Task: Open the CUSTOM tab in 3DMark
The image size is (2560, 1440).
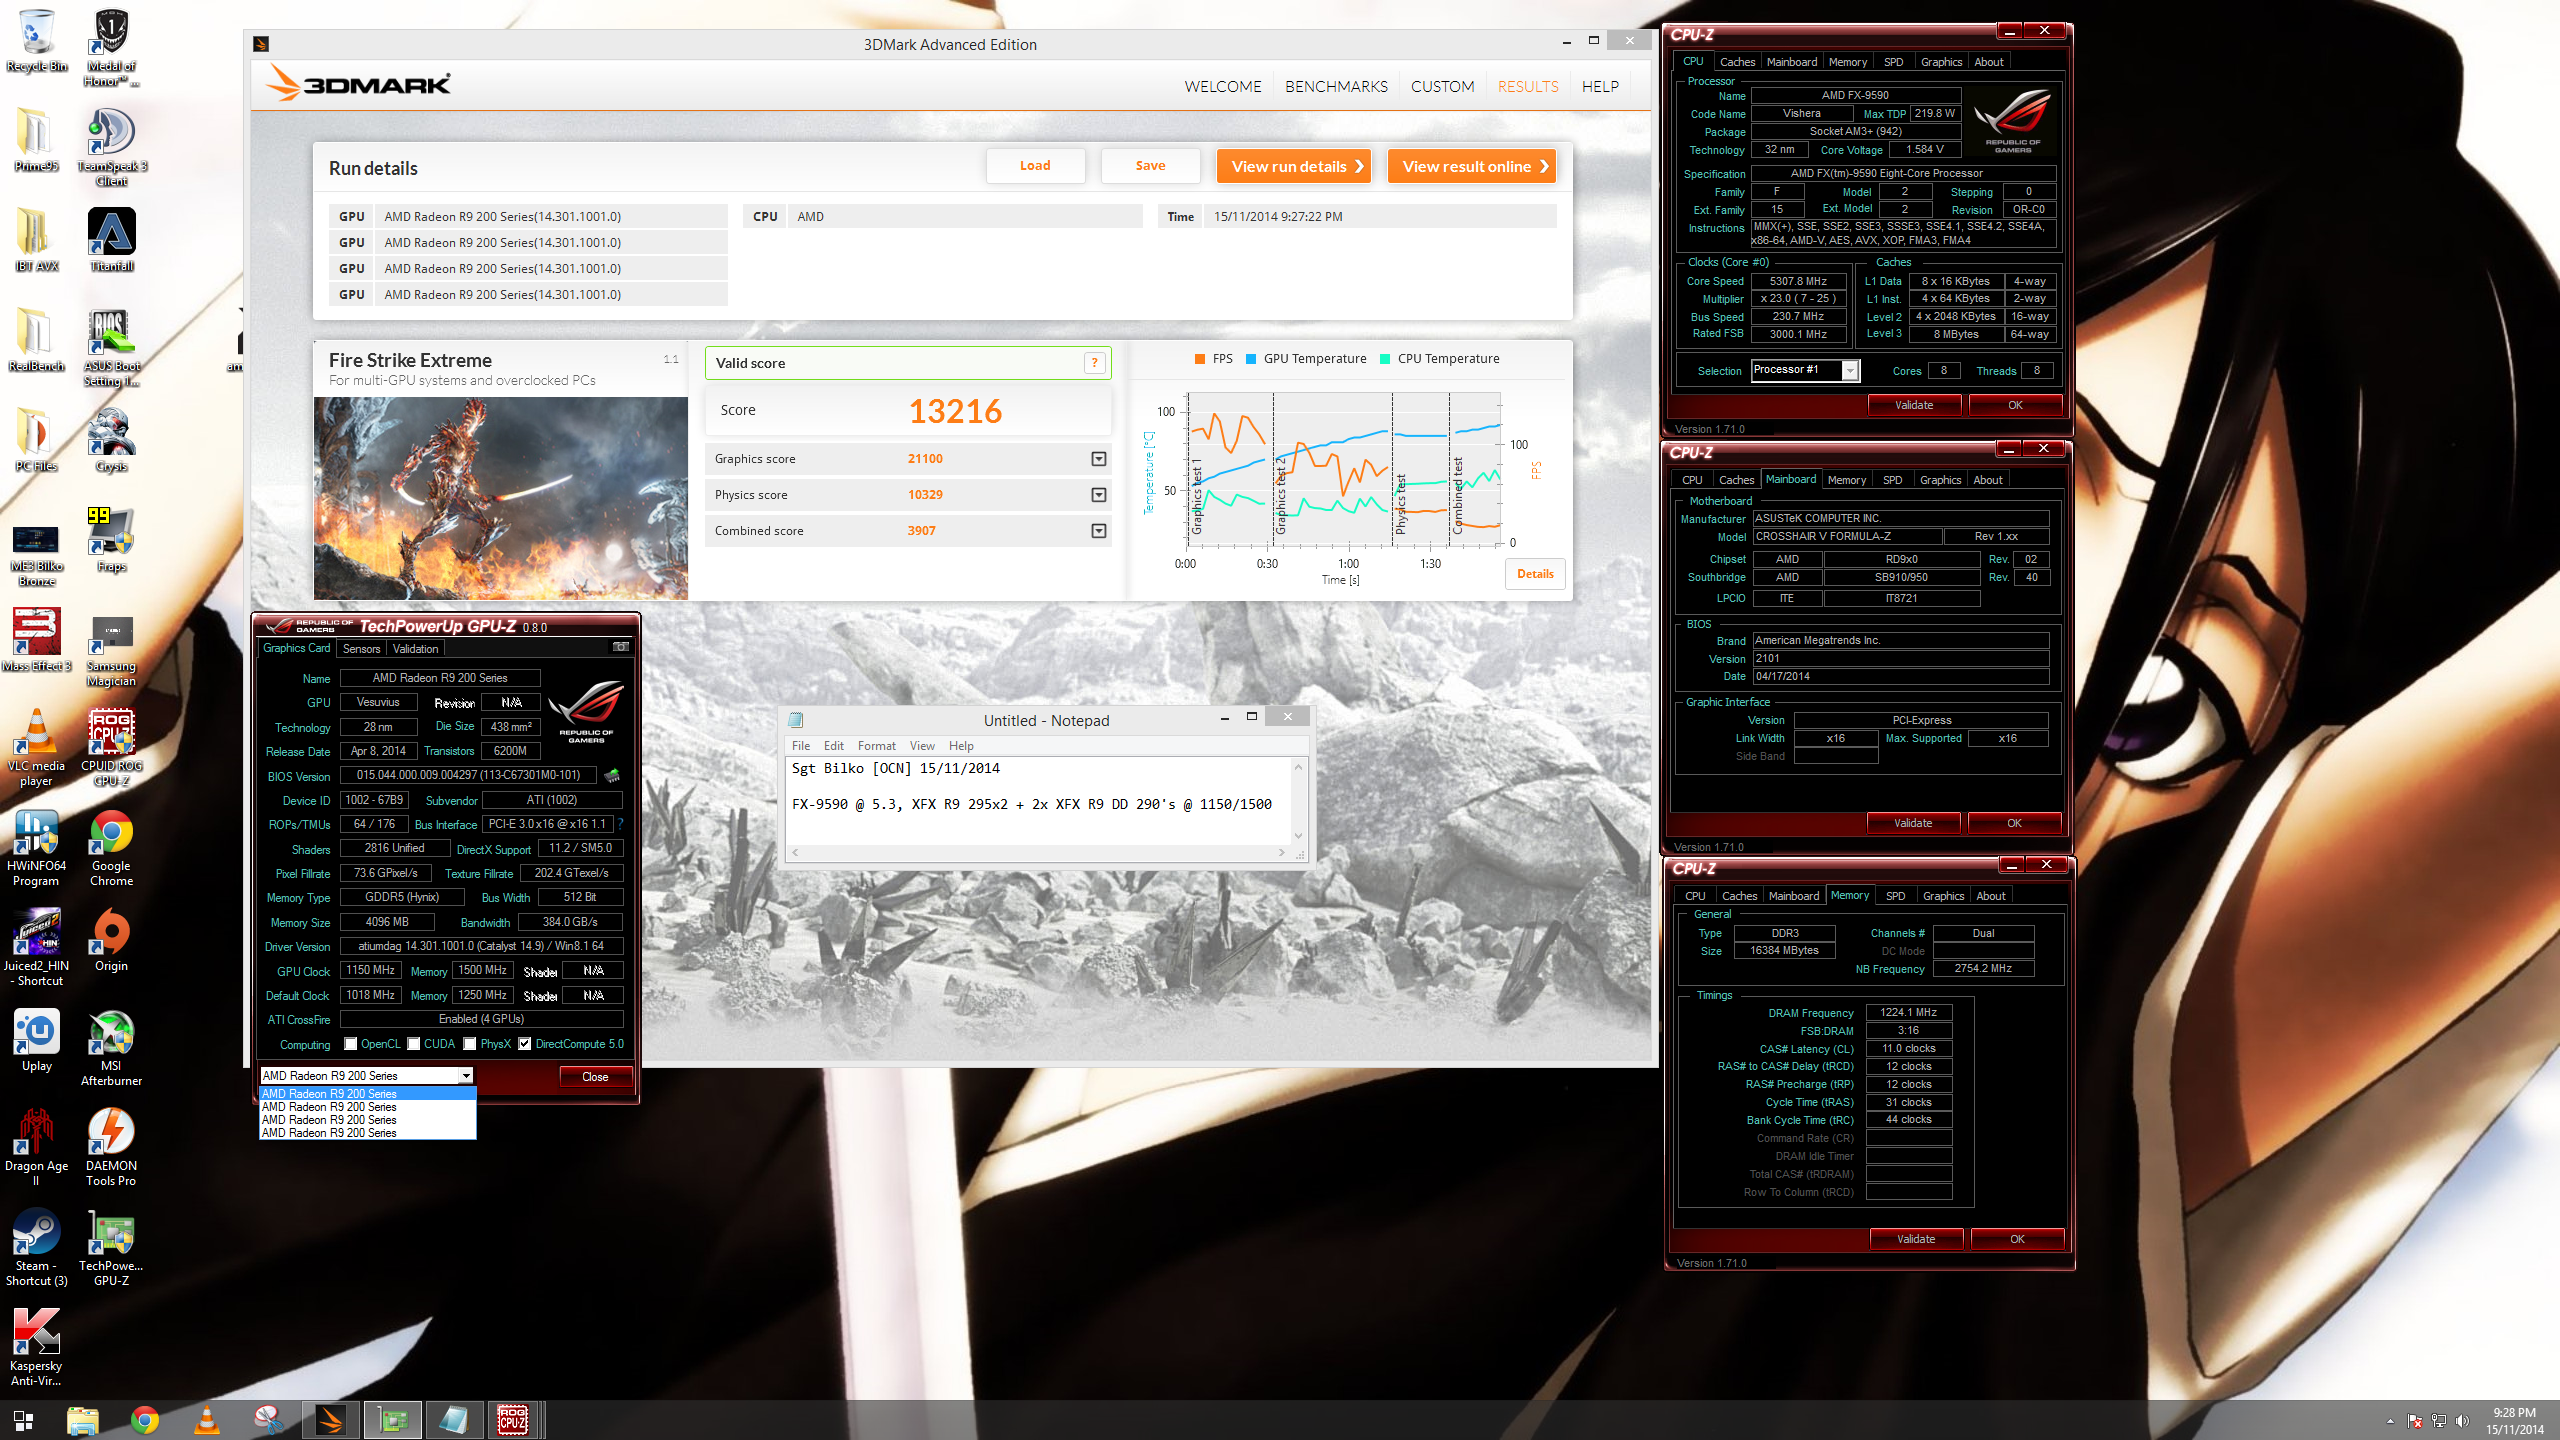Action: (x=1442, y=86)
